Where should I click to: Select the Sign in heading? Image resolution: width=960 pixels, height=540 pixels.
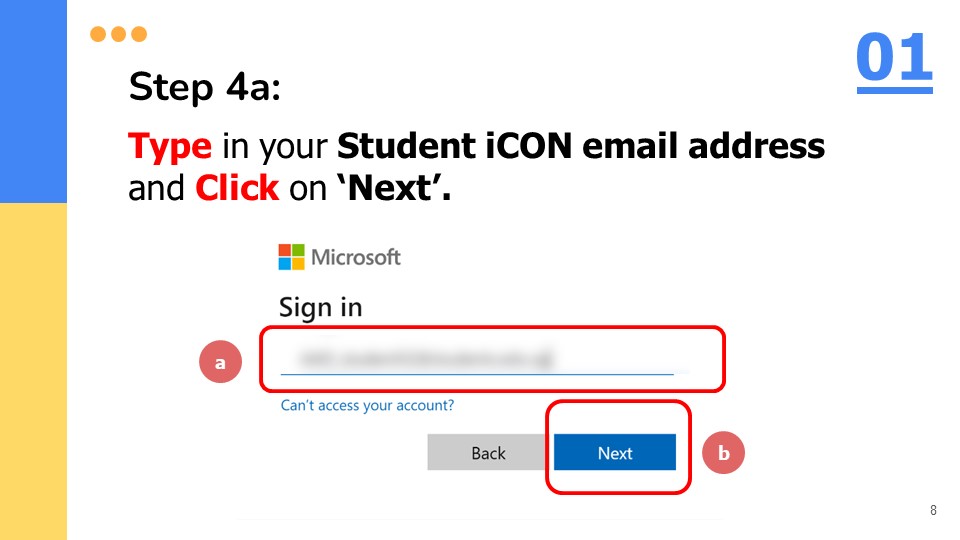click(320, 308)
